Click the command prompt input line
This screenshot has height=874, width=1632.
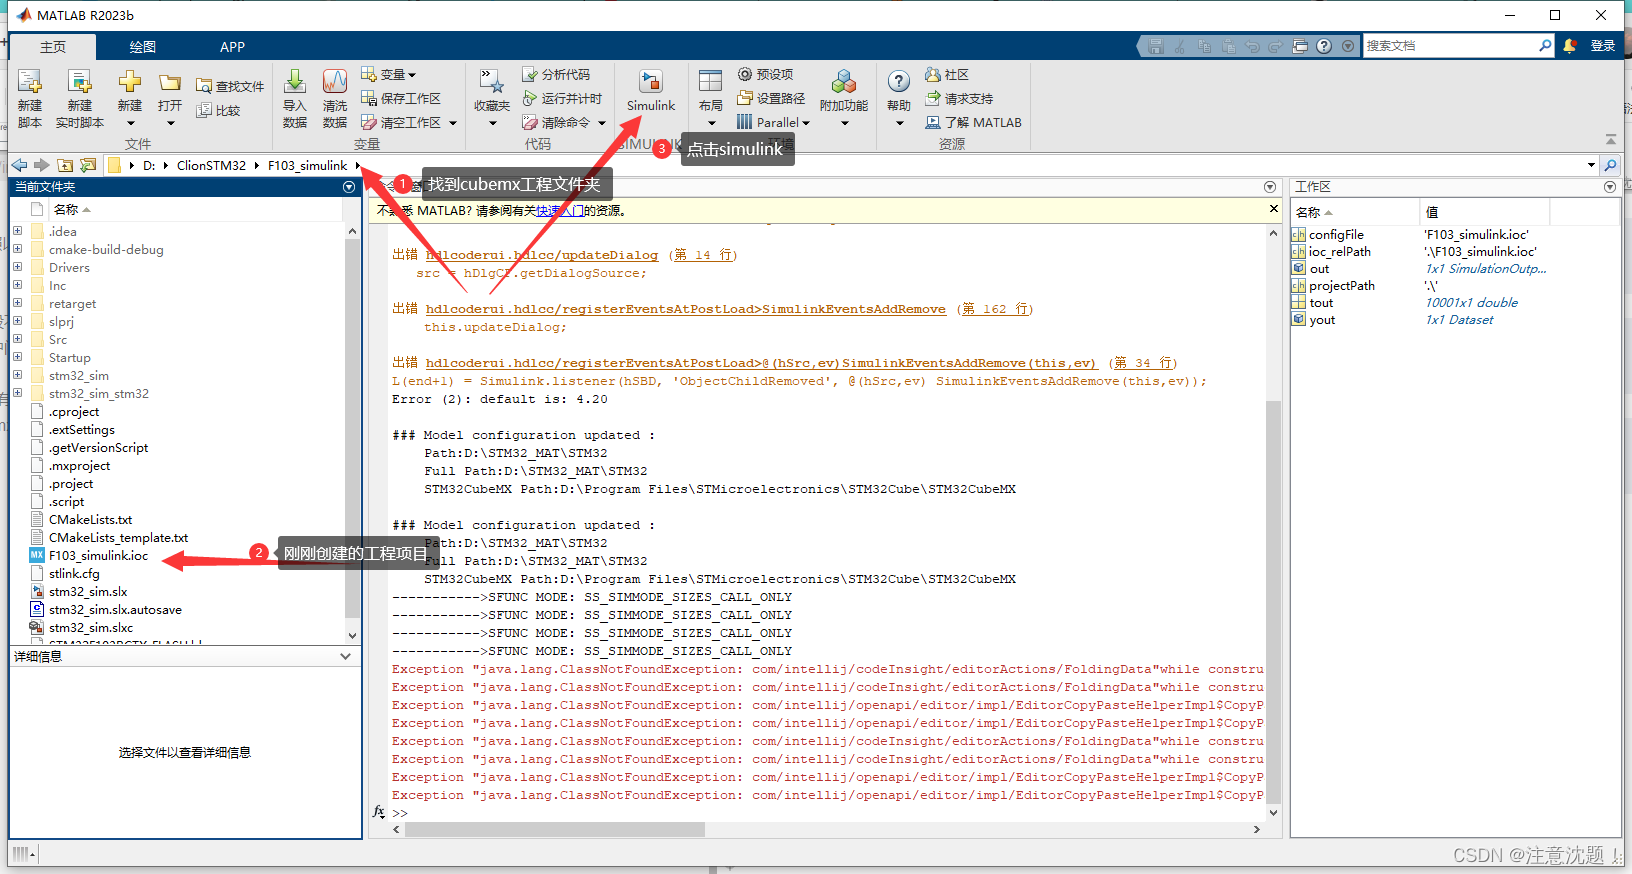click(830, 813)
